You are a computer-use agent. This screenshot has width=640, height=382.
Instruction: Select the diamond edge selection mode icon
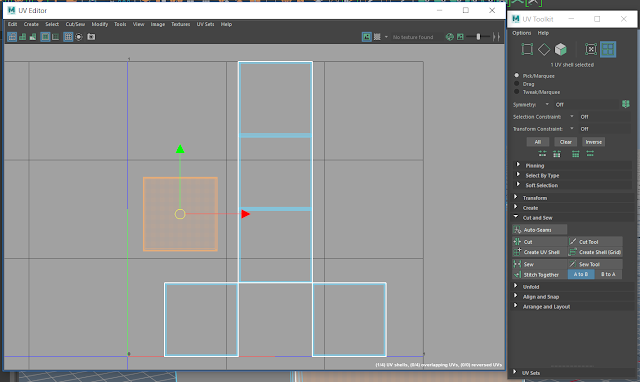pyautogui.click(x=544, y=49)
